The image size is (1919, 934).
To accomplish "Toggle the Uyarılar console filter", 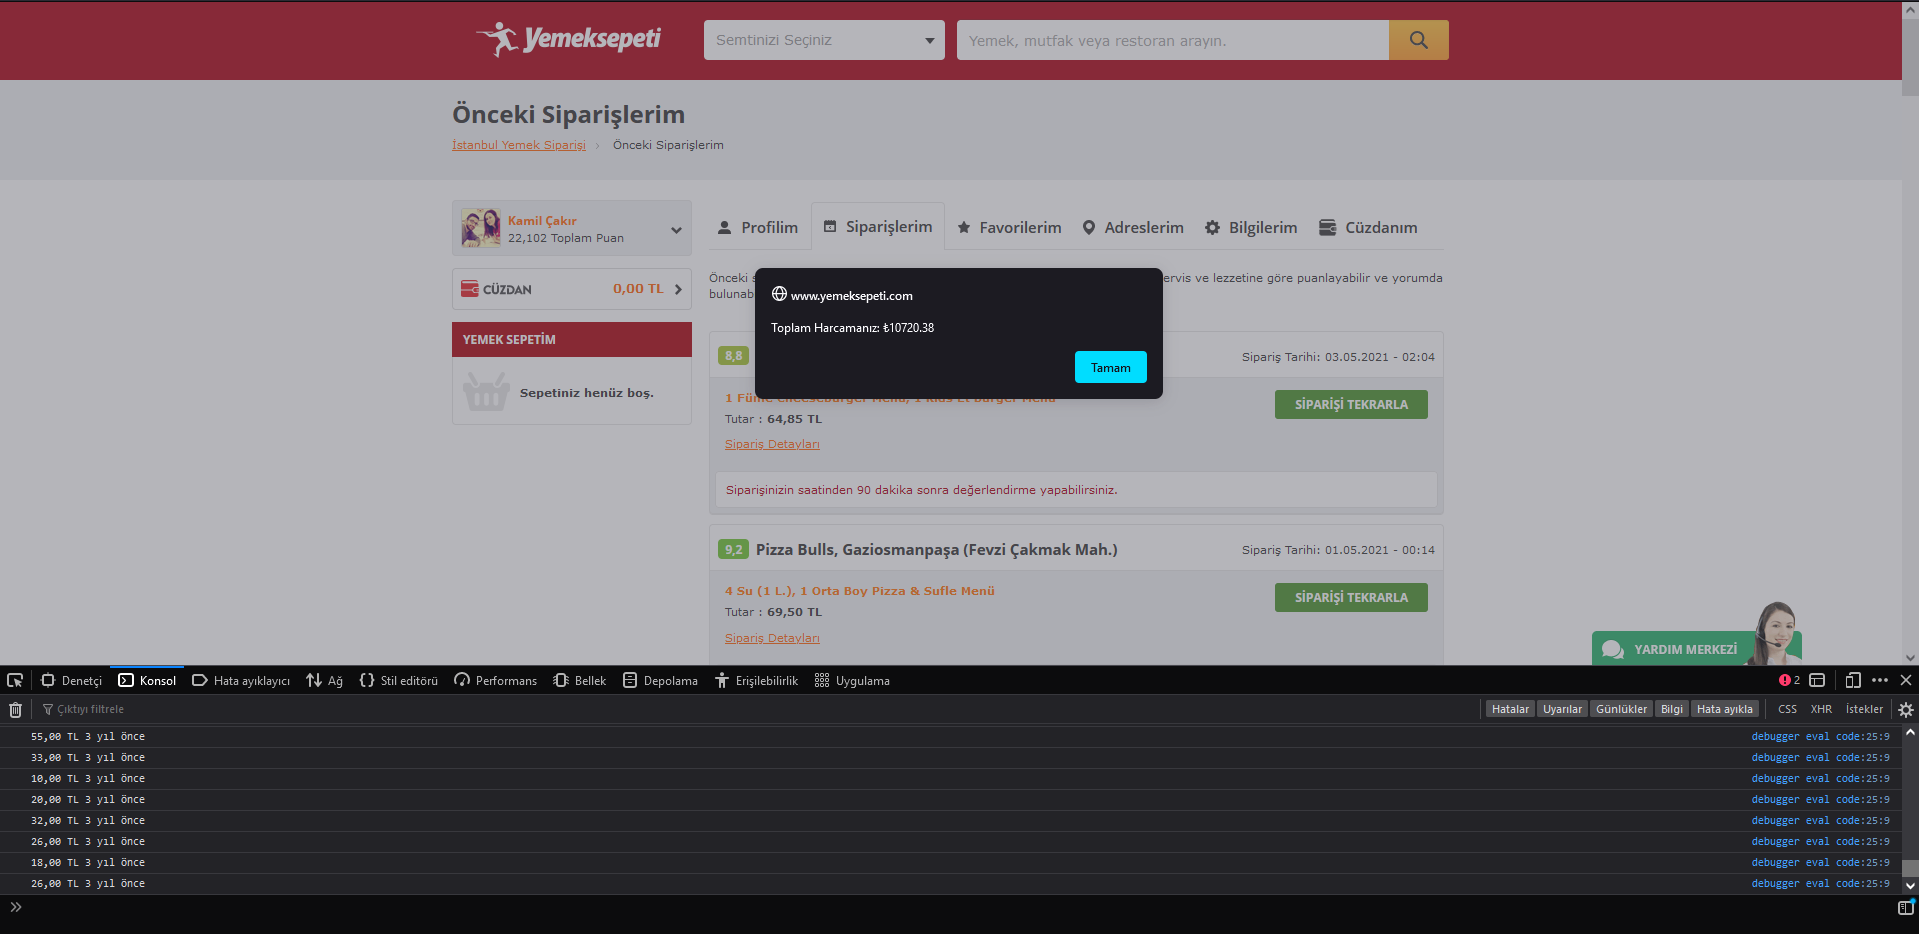I will tap(1562, 709).
